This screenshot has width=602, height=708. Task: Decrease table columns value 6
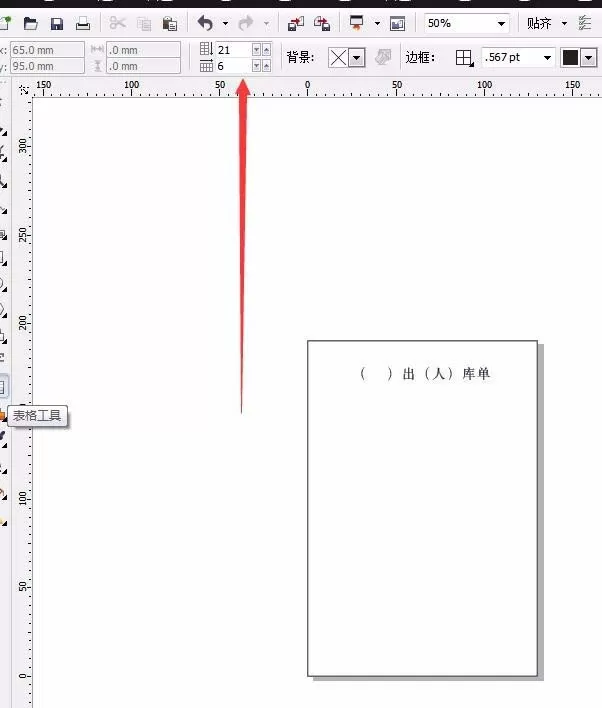click(x=257, y=66)
